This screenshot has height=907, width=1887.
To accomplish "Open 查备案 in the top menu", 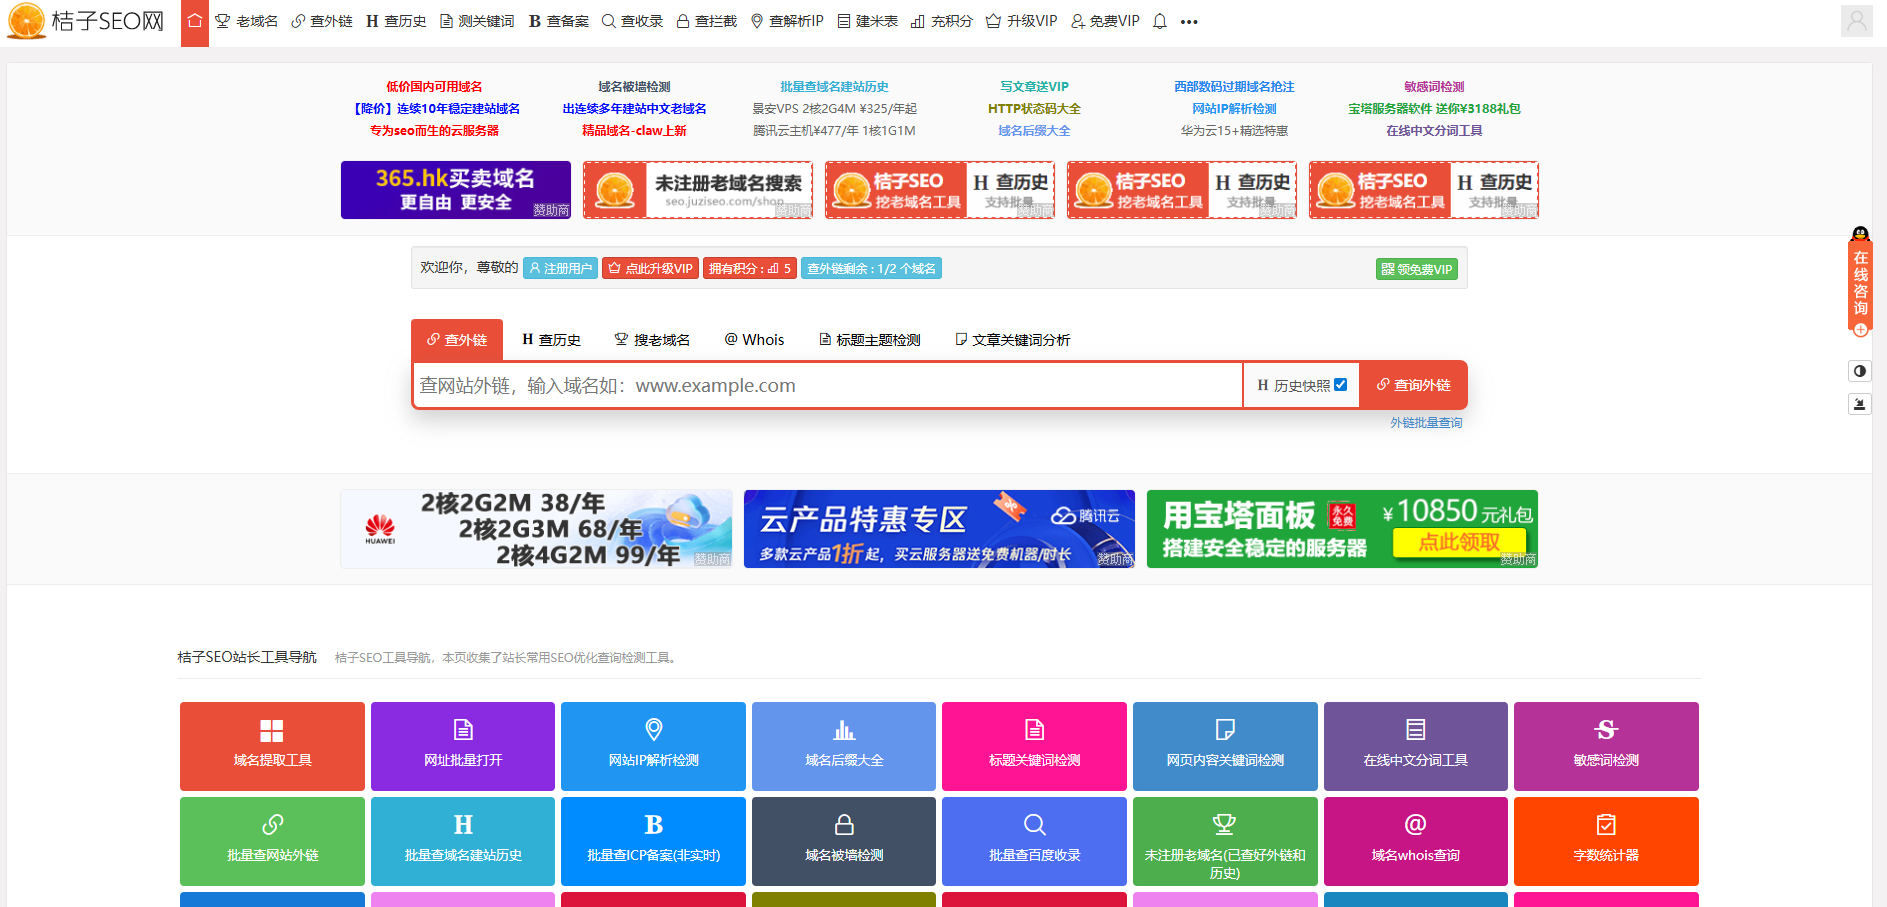I will click(558, 22).
